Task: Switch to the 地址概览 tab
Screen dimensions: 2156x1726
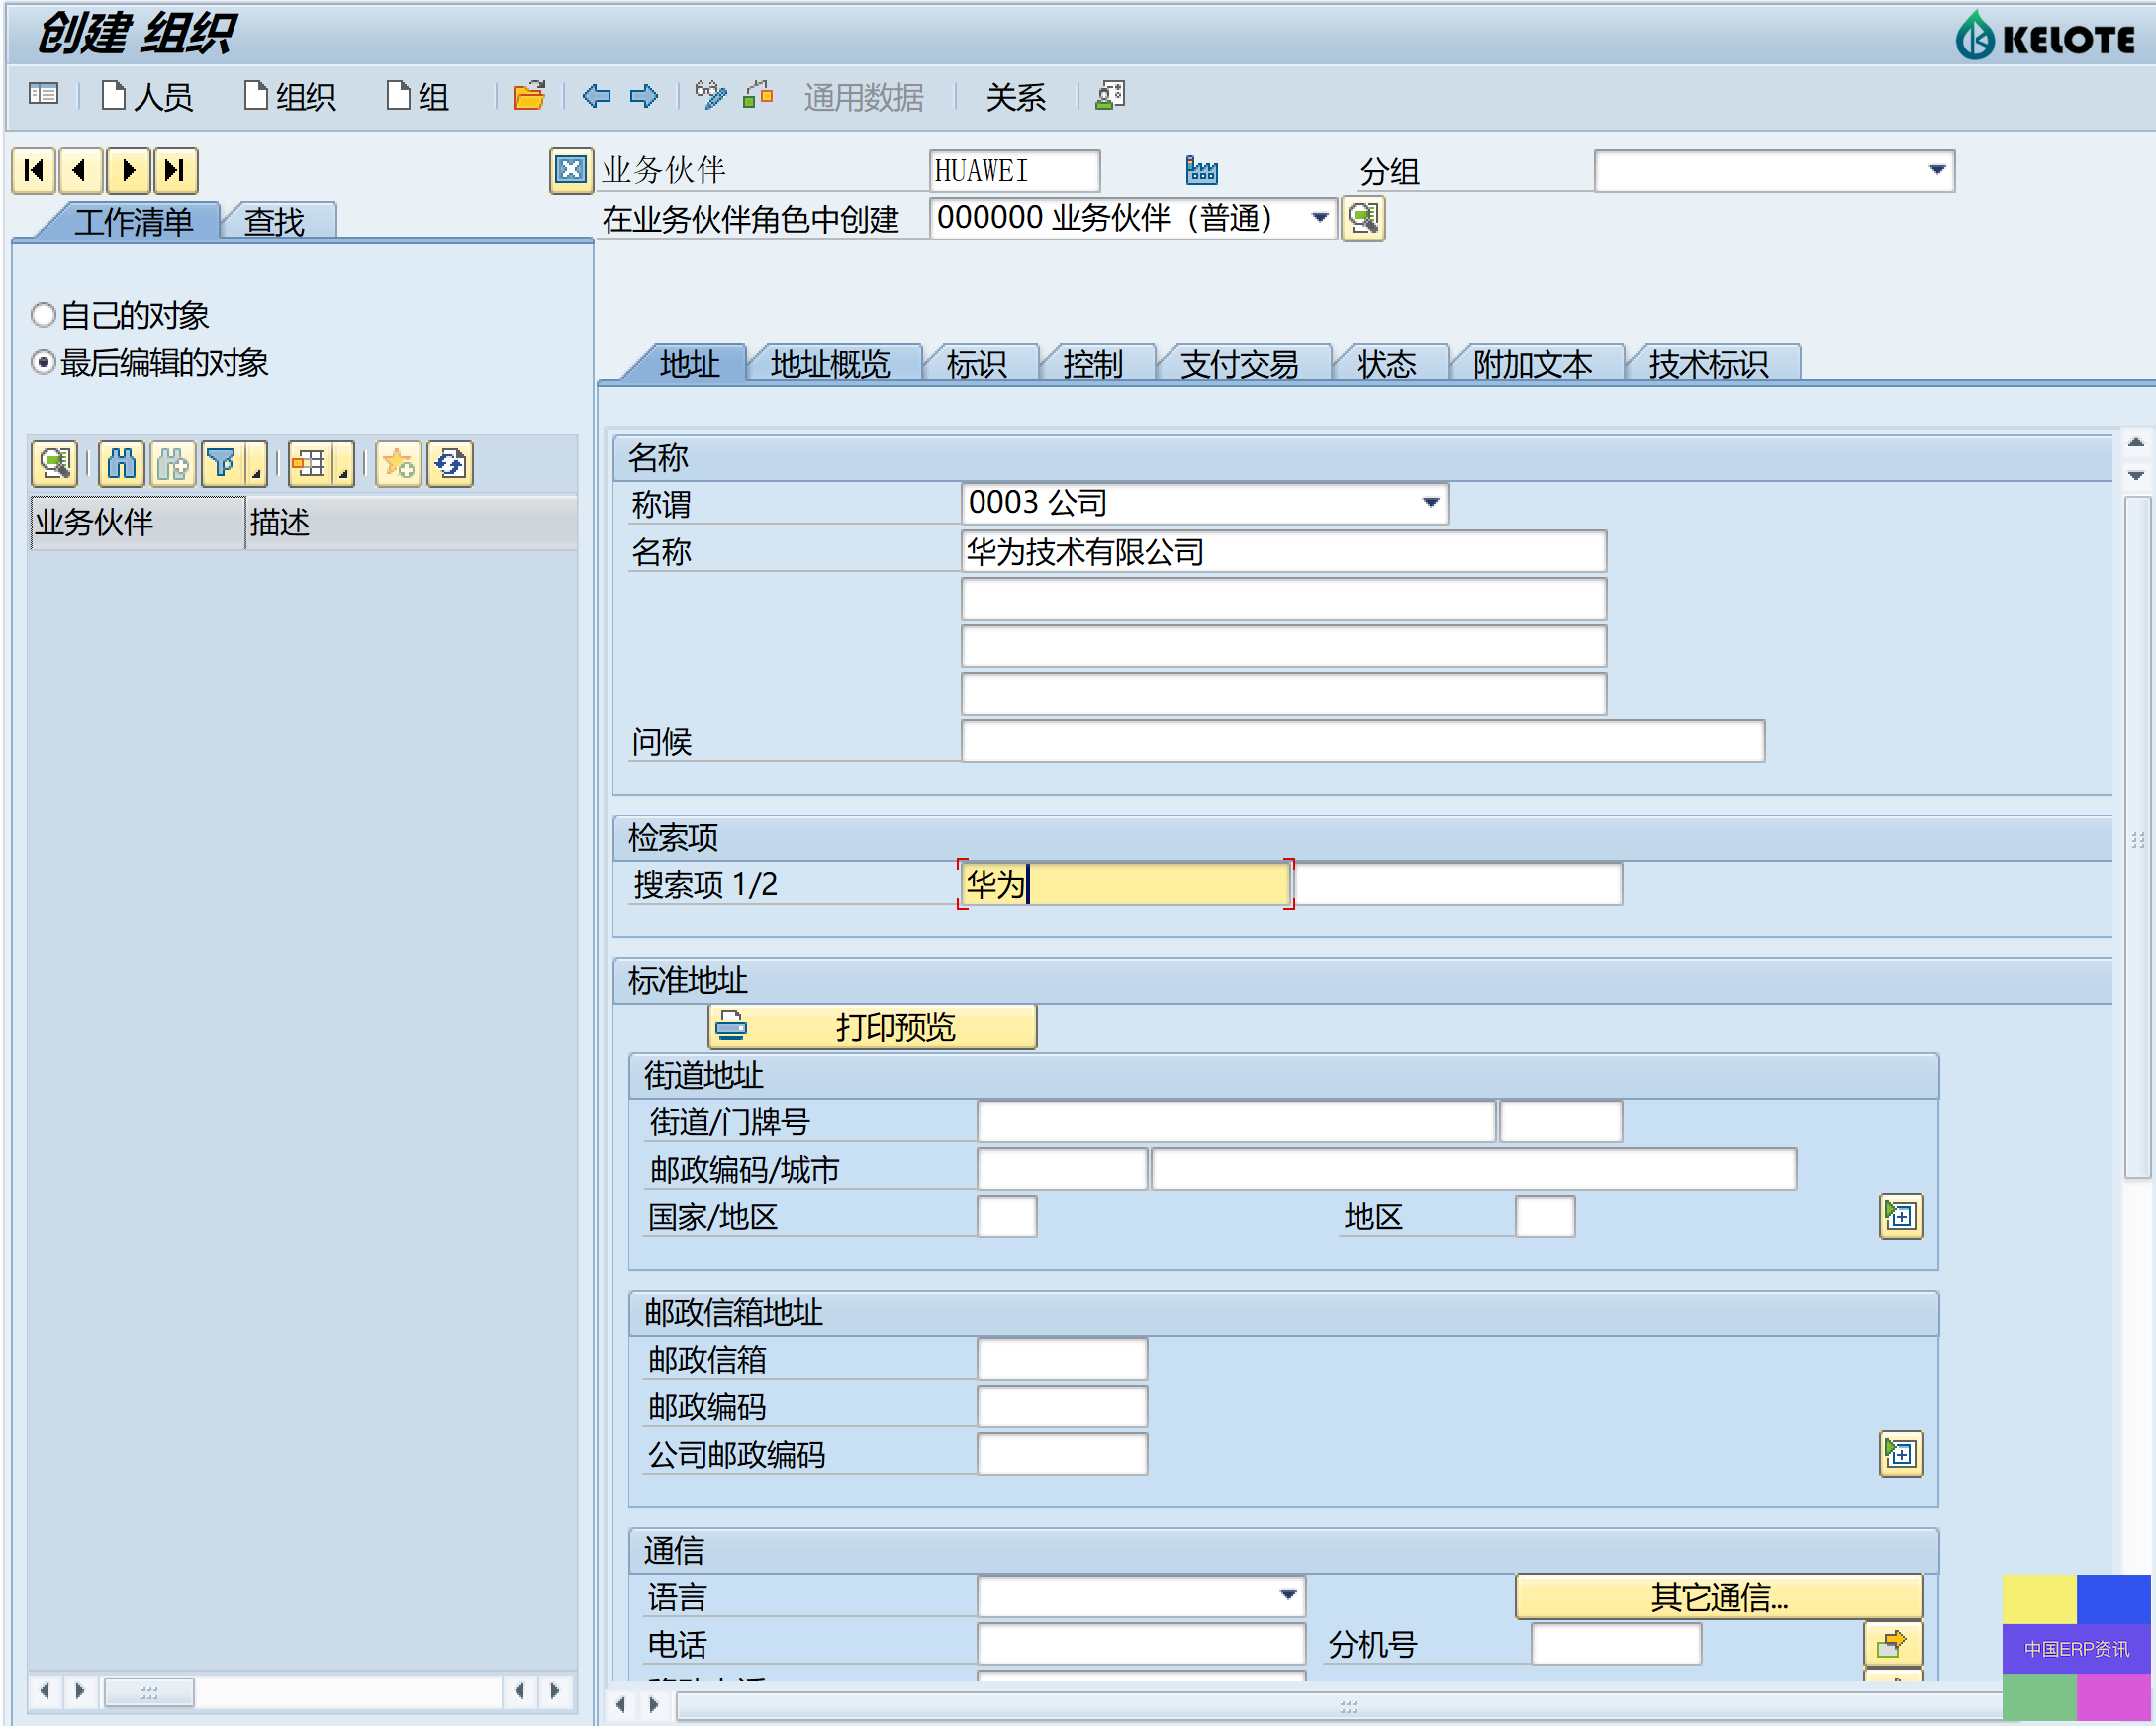Action: tap(830, 365)
